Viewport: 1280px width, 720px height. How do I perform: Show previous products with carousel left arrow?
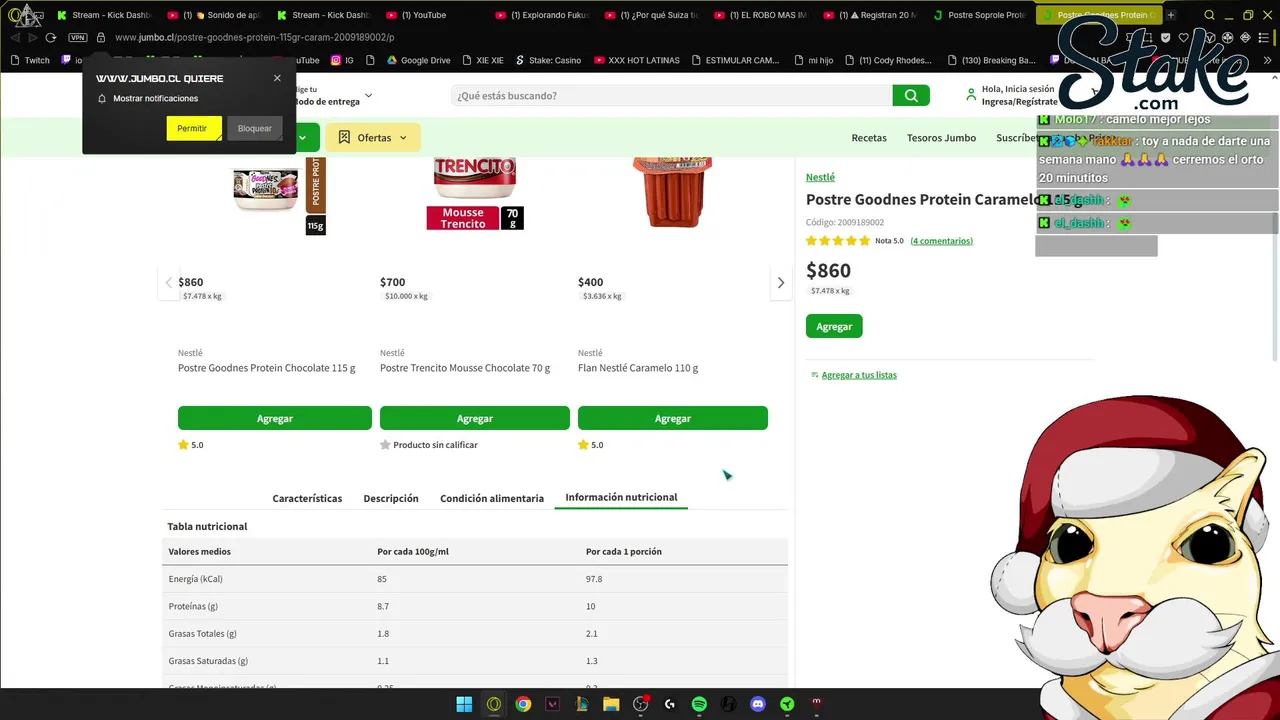[x=168, y=283]
